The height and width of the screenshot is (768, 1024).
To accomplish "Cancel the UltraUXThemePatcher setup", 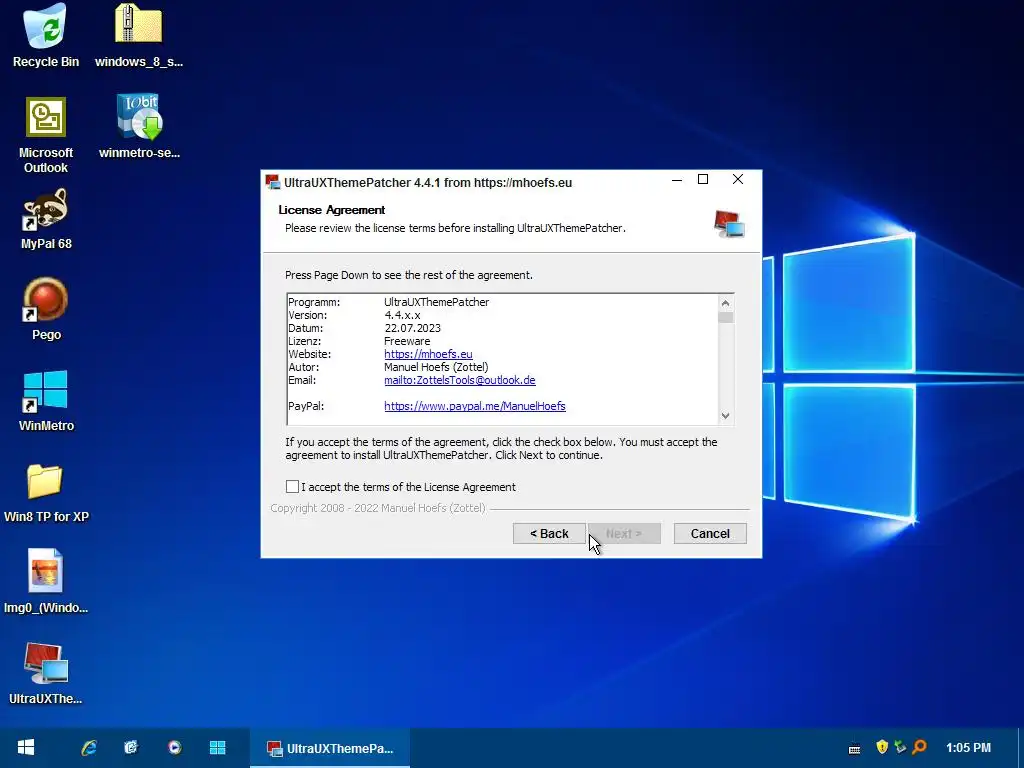I will pyautogui.click(x=710, y=534).
